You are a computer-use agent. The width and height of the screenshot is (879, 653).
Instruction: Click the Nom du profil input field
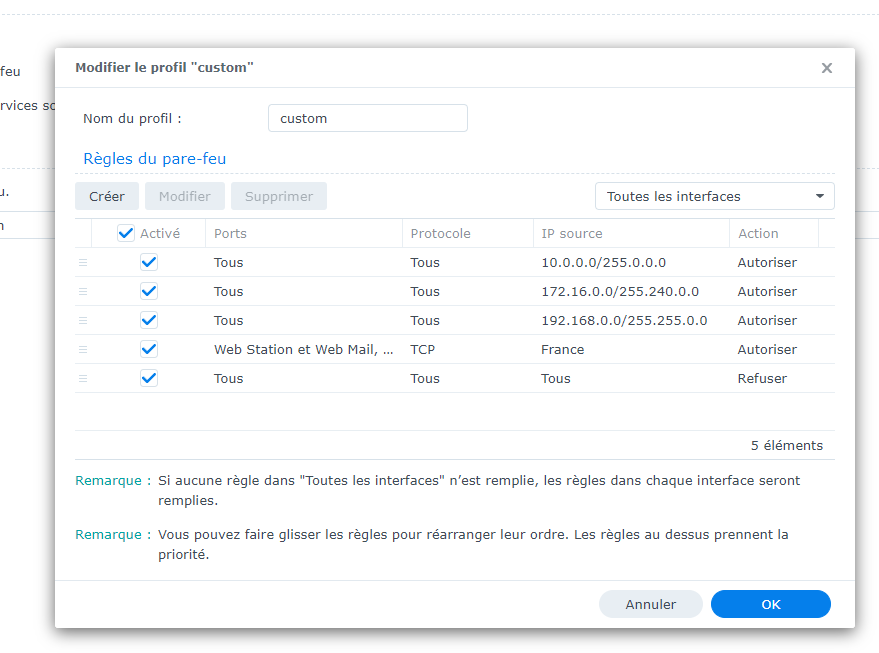[x=368, y=118]
